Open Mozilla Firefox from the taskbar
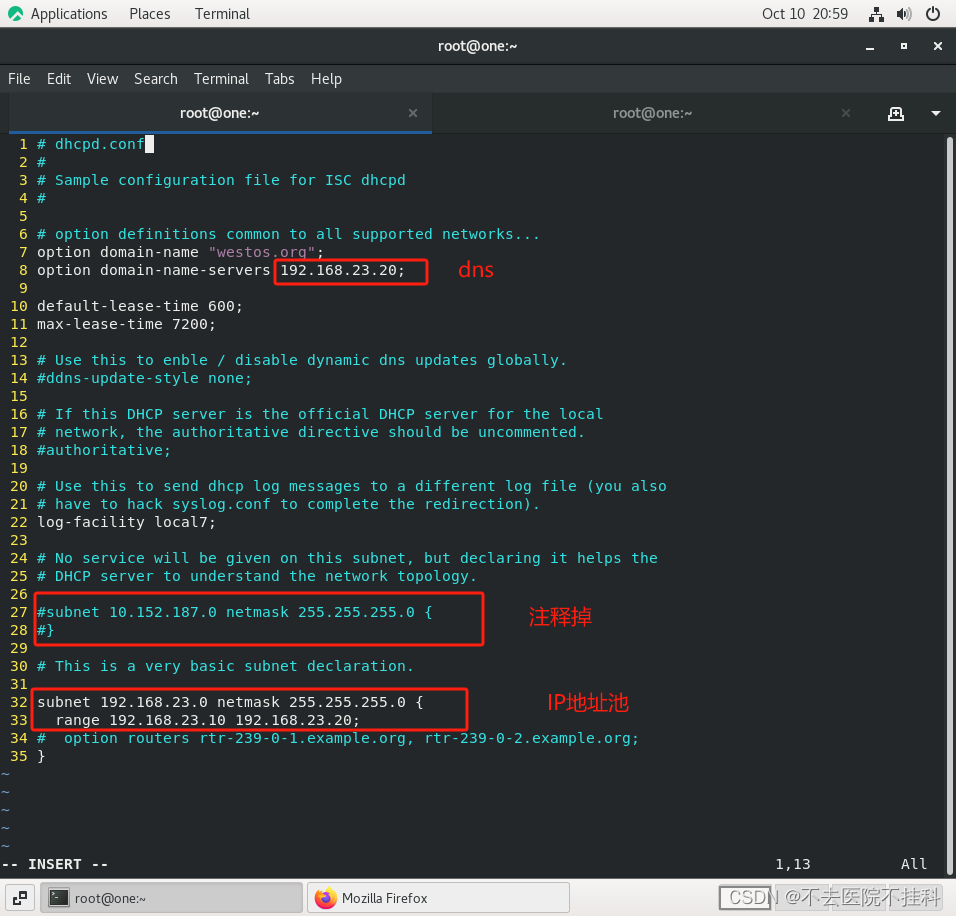 437,897
